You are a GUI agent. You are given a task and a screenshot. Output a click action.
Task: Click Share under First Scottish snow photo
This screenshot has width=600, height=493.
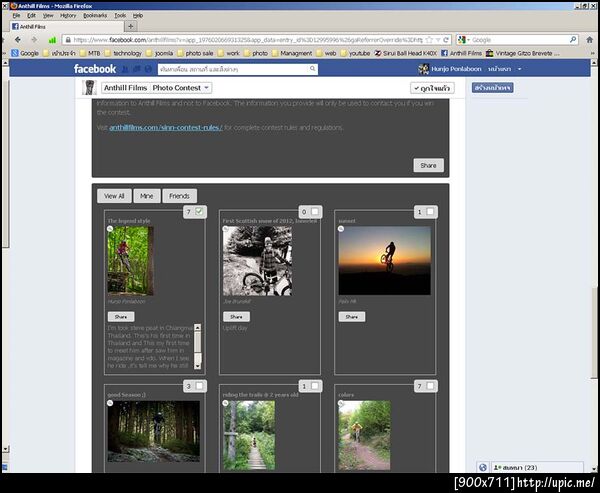click(236, 317)
